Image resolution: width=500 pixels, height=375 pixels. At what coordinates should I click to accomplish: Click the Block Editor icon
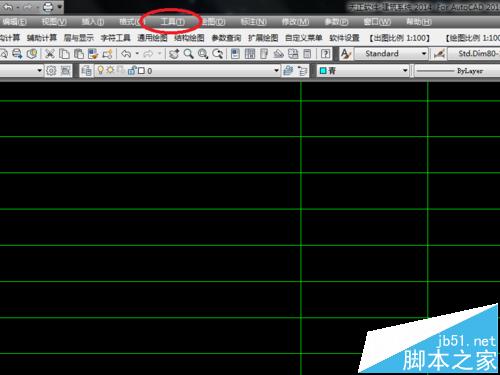coord(107,54)
